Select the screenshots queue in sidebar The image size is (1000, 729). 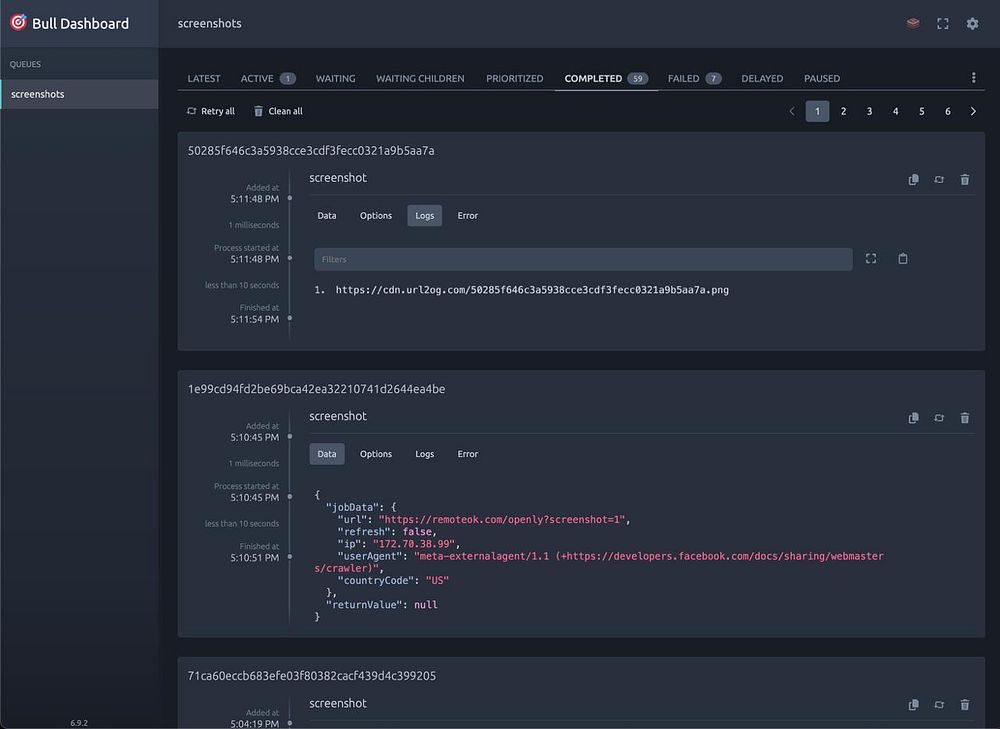pyautogui.click(x=79, y=94)
